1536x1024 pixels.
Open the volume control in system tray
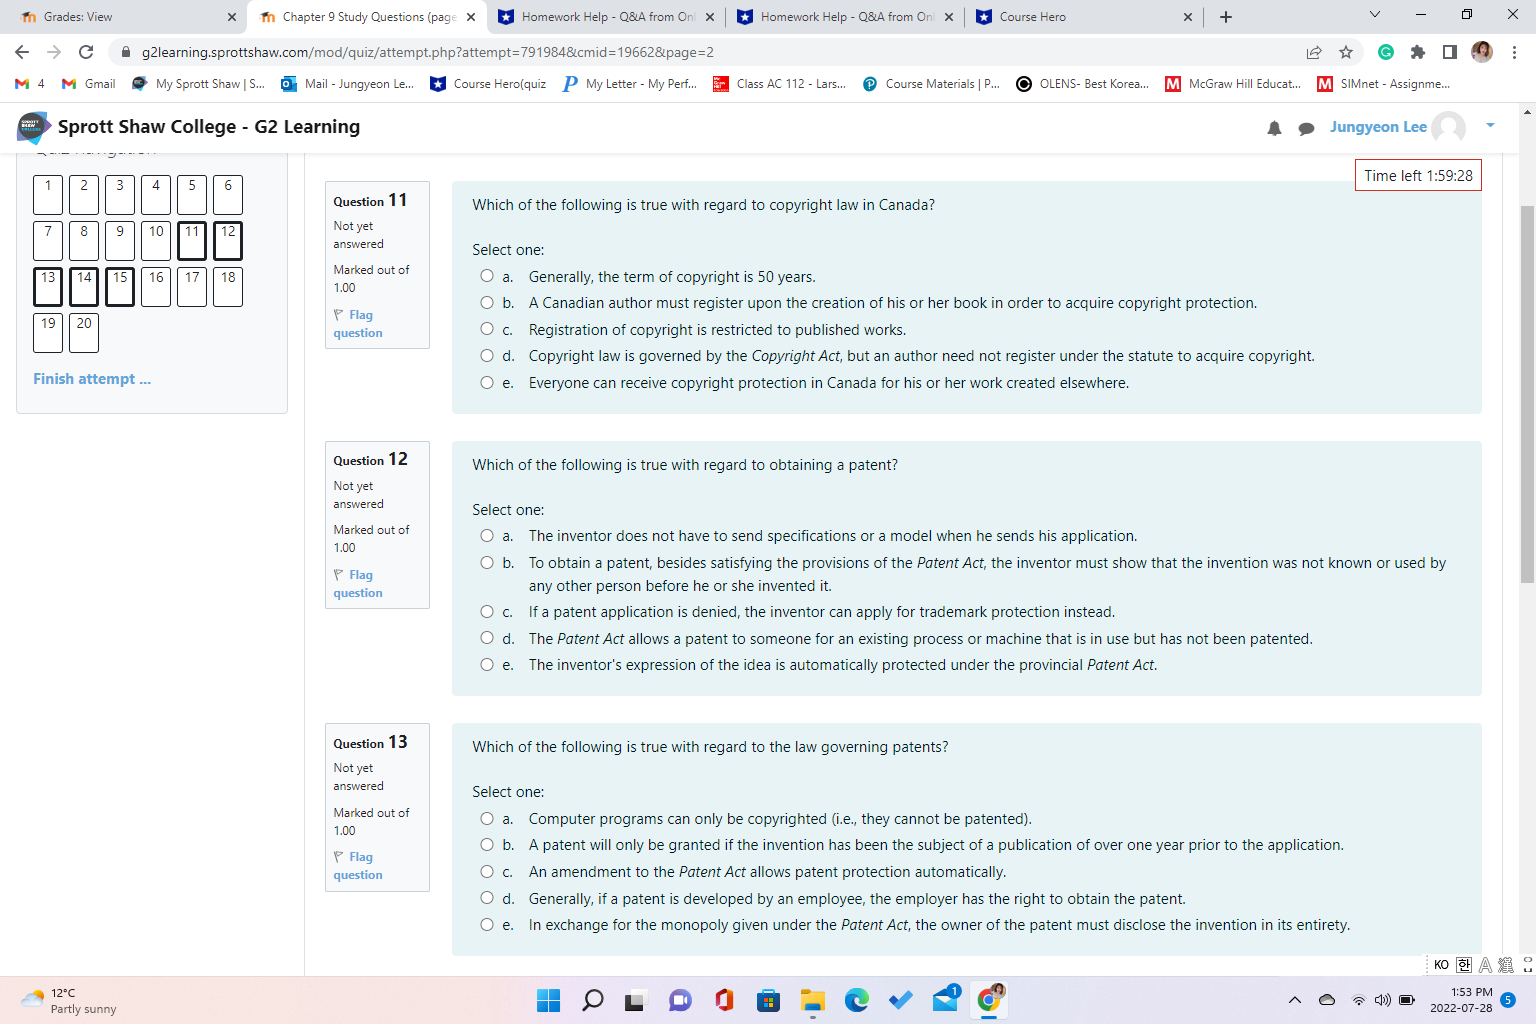click(1383, 1000)
